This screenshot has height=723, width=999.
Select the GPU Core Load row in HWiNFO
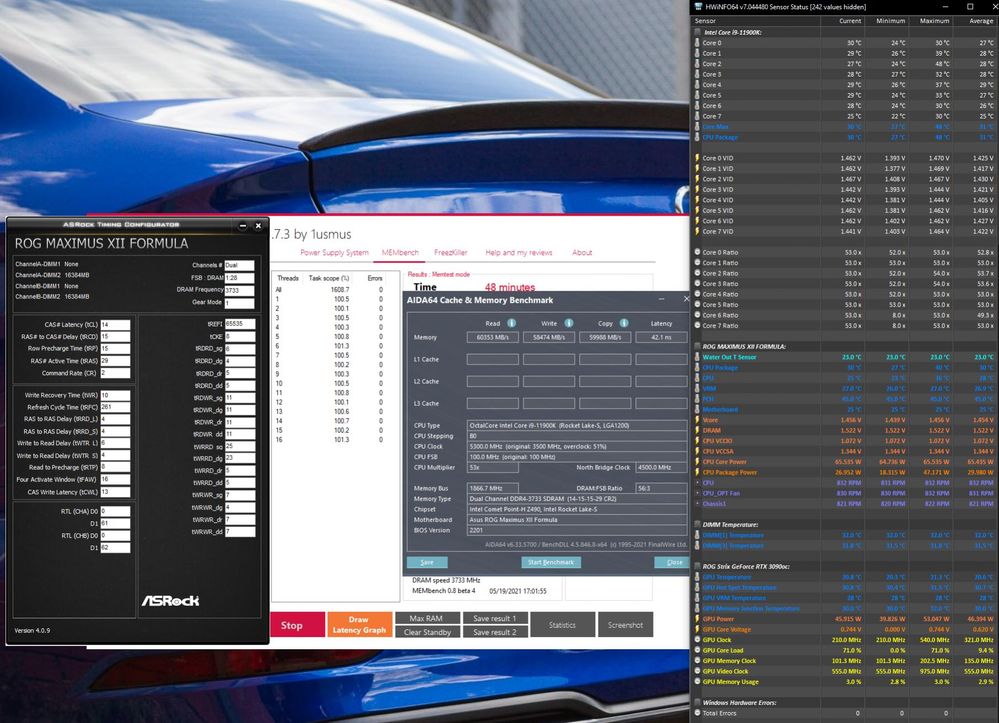click(845, 650)
